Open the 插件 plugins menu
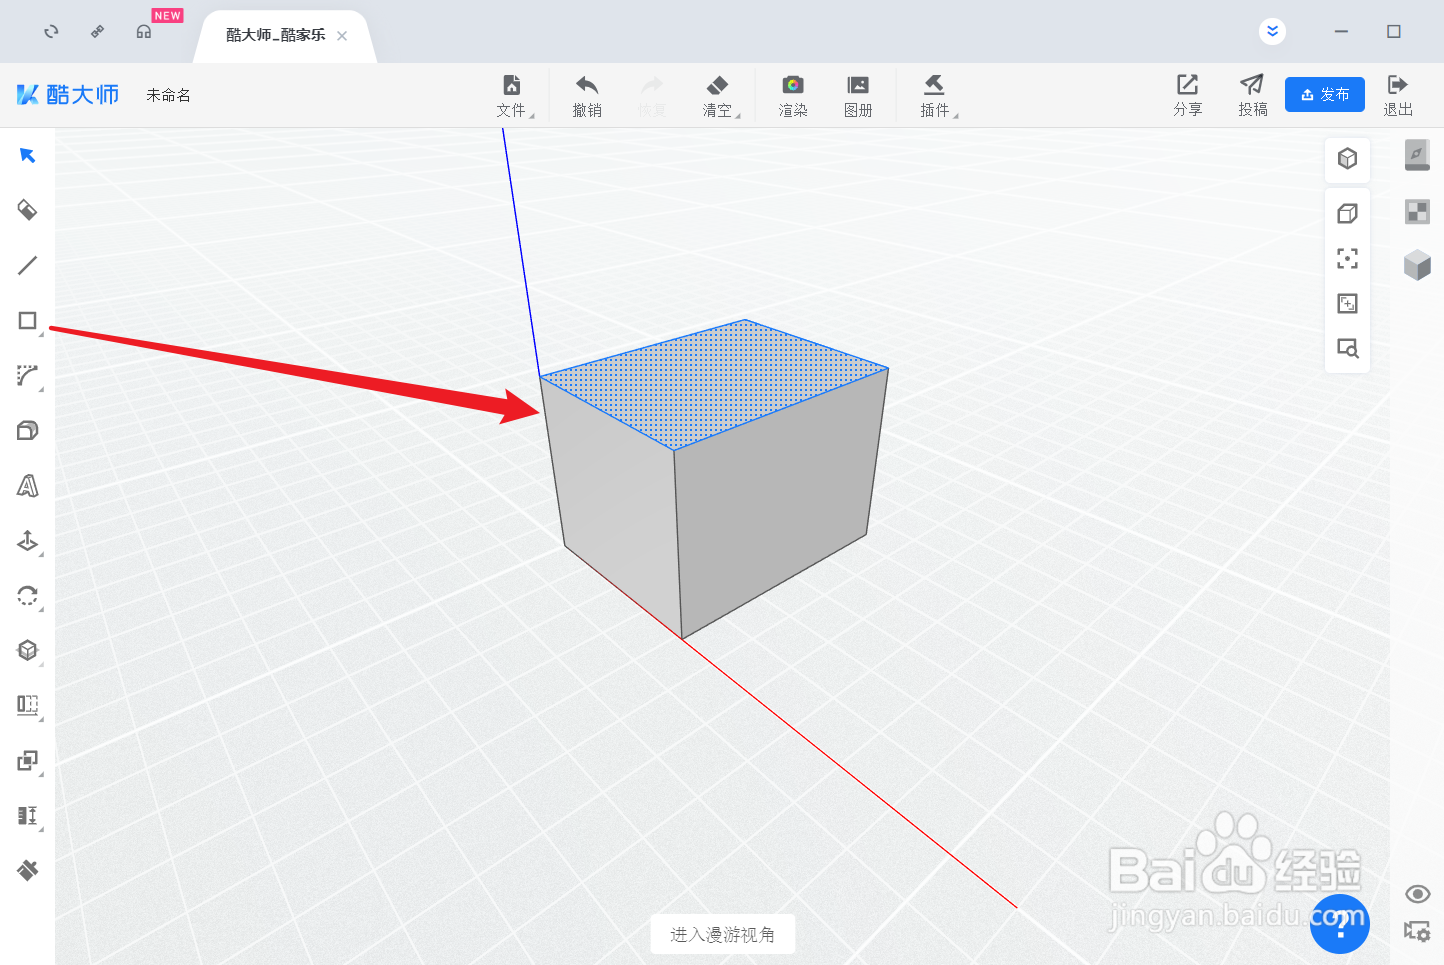The width and height of the screenshot is (1444, 965). tap(935, 96)
